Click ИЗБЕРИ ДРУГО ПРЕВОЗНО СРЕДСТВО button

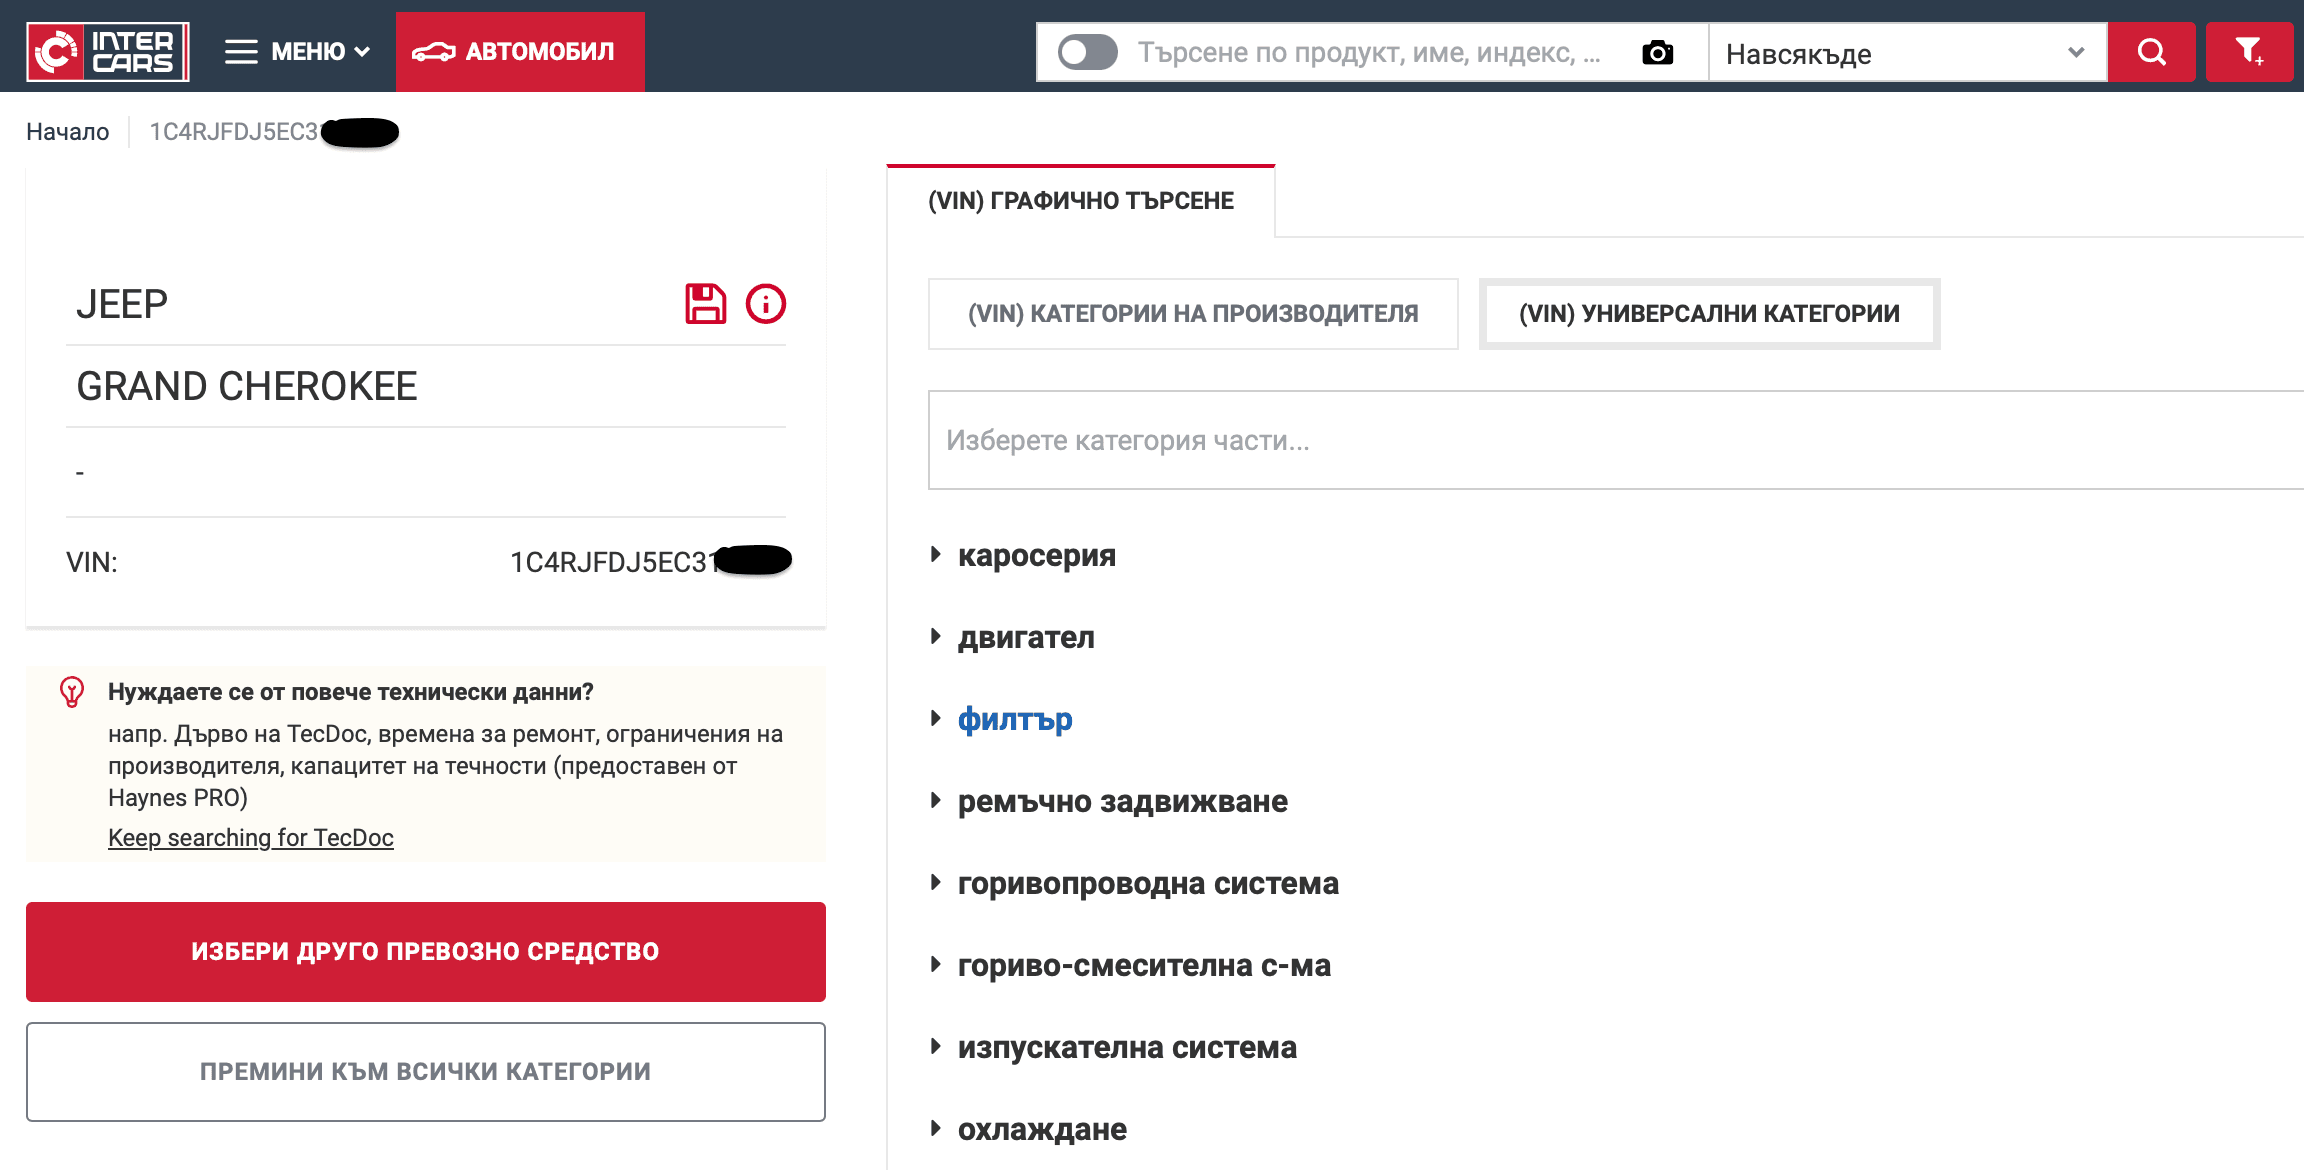coord(426,952)
